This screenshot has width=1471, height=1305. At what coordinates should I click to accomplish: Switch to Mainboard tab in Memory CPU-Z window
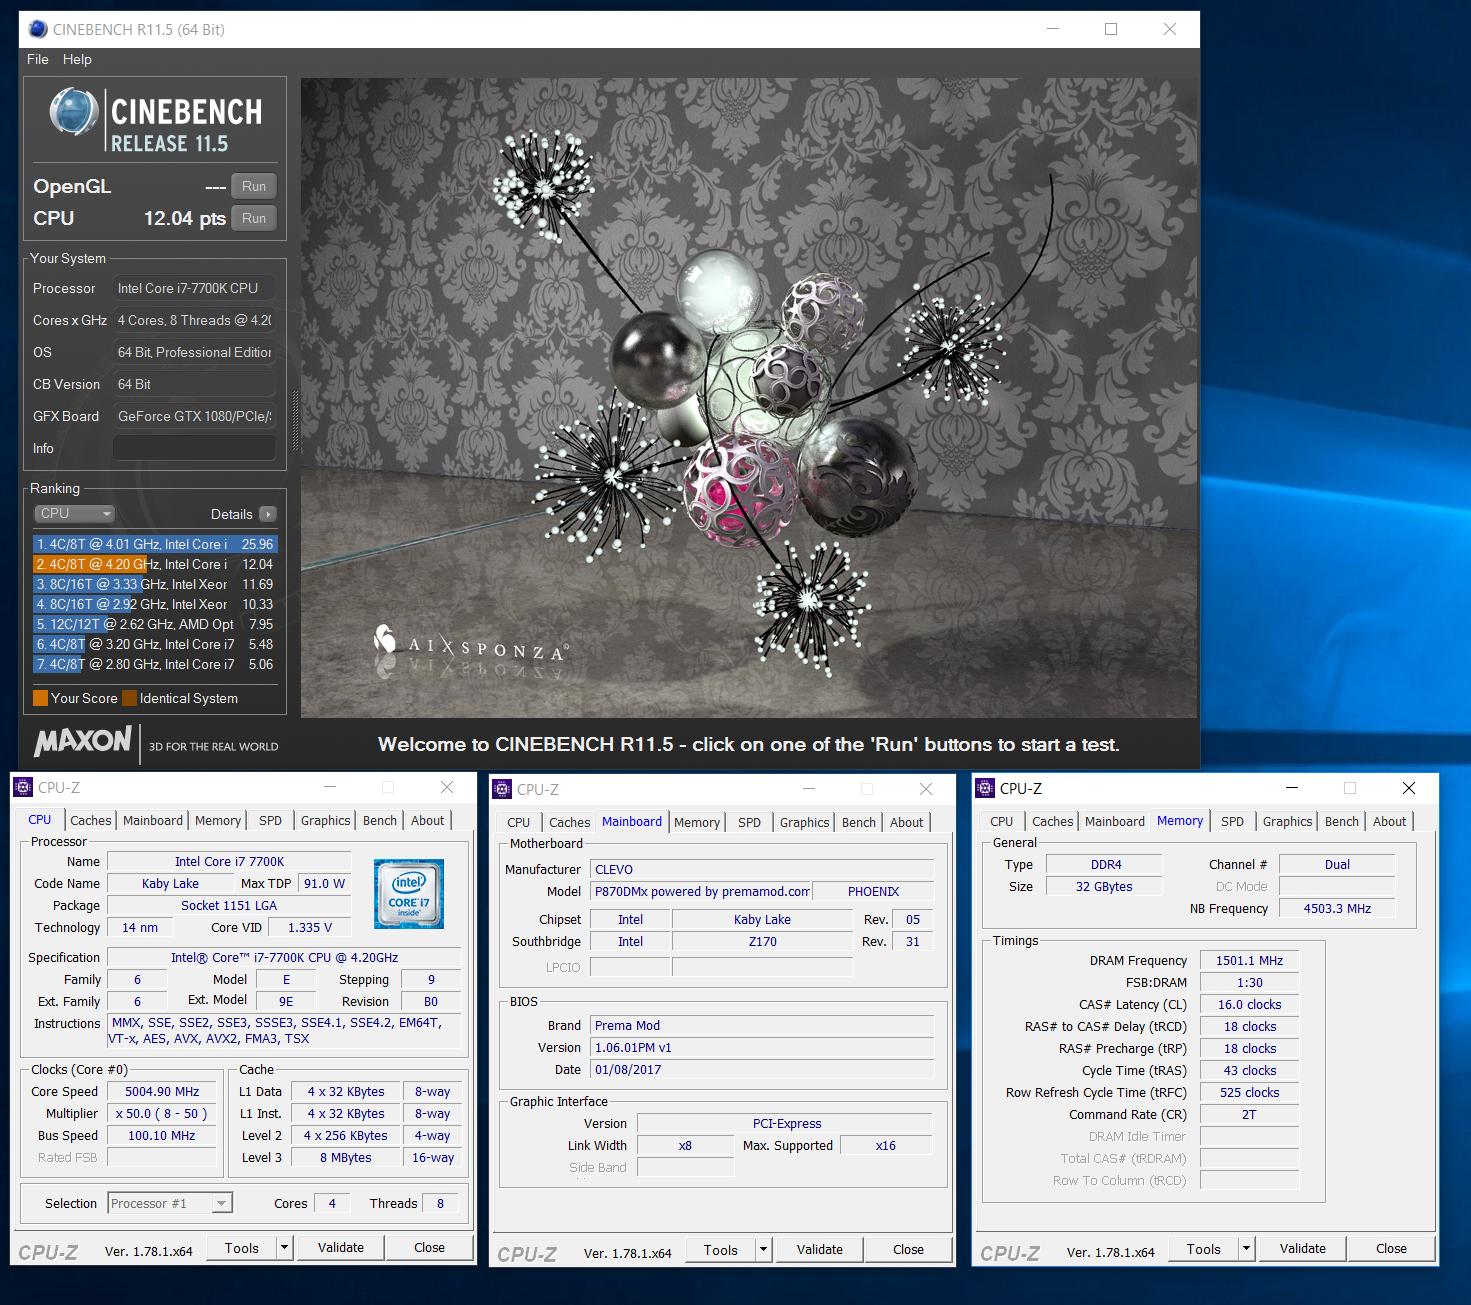[x=1115, y=821]
